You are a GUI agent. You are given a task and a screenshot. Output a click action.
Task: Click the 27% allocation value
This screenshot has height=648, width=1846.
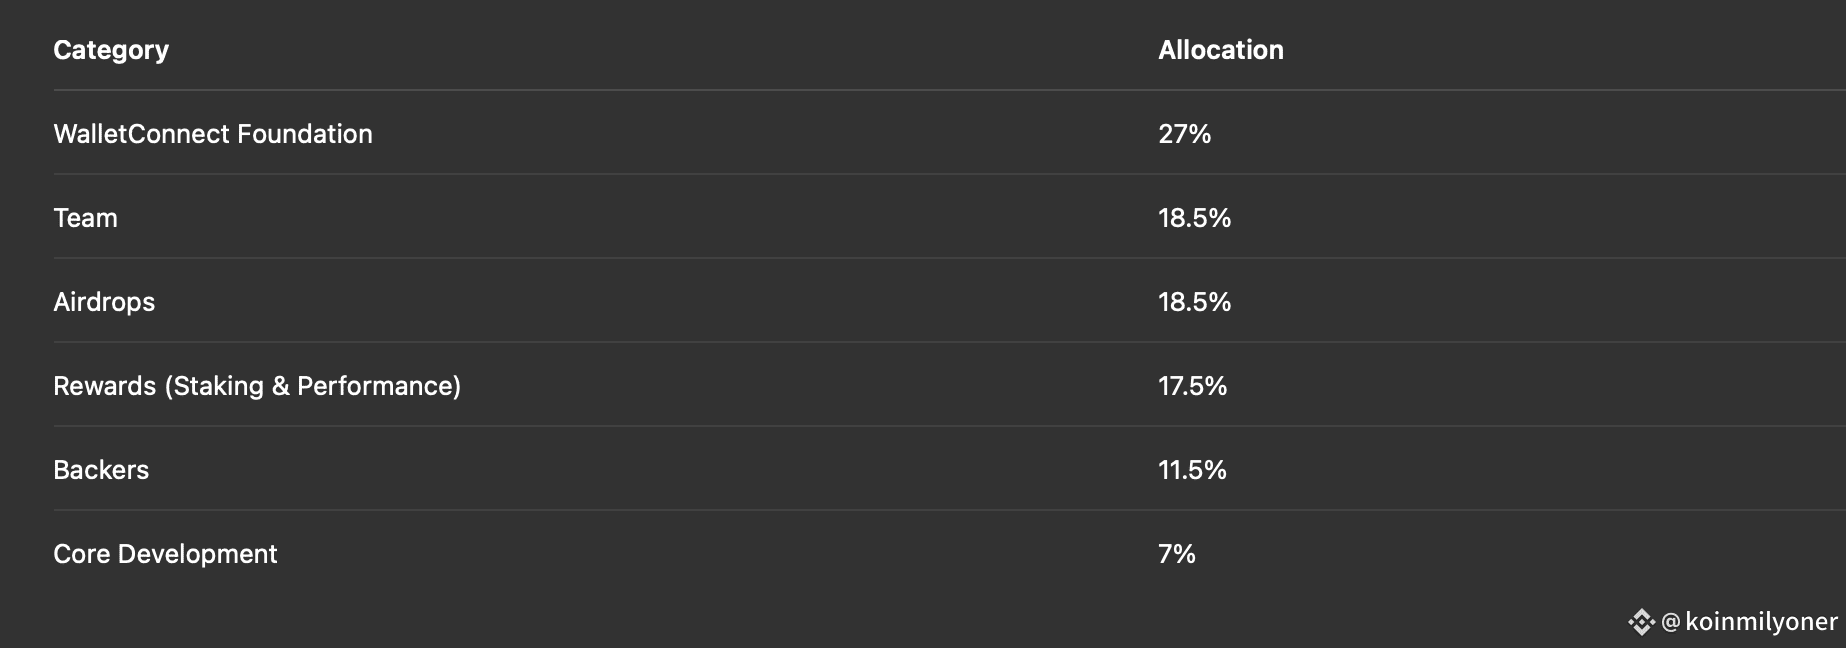[x=1184, y=134]
